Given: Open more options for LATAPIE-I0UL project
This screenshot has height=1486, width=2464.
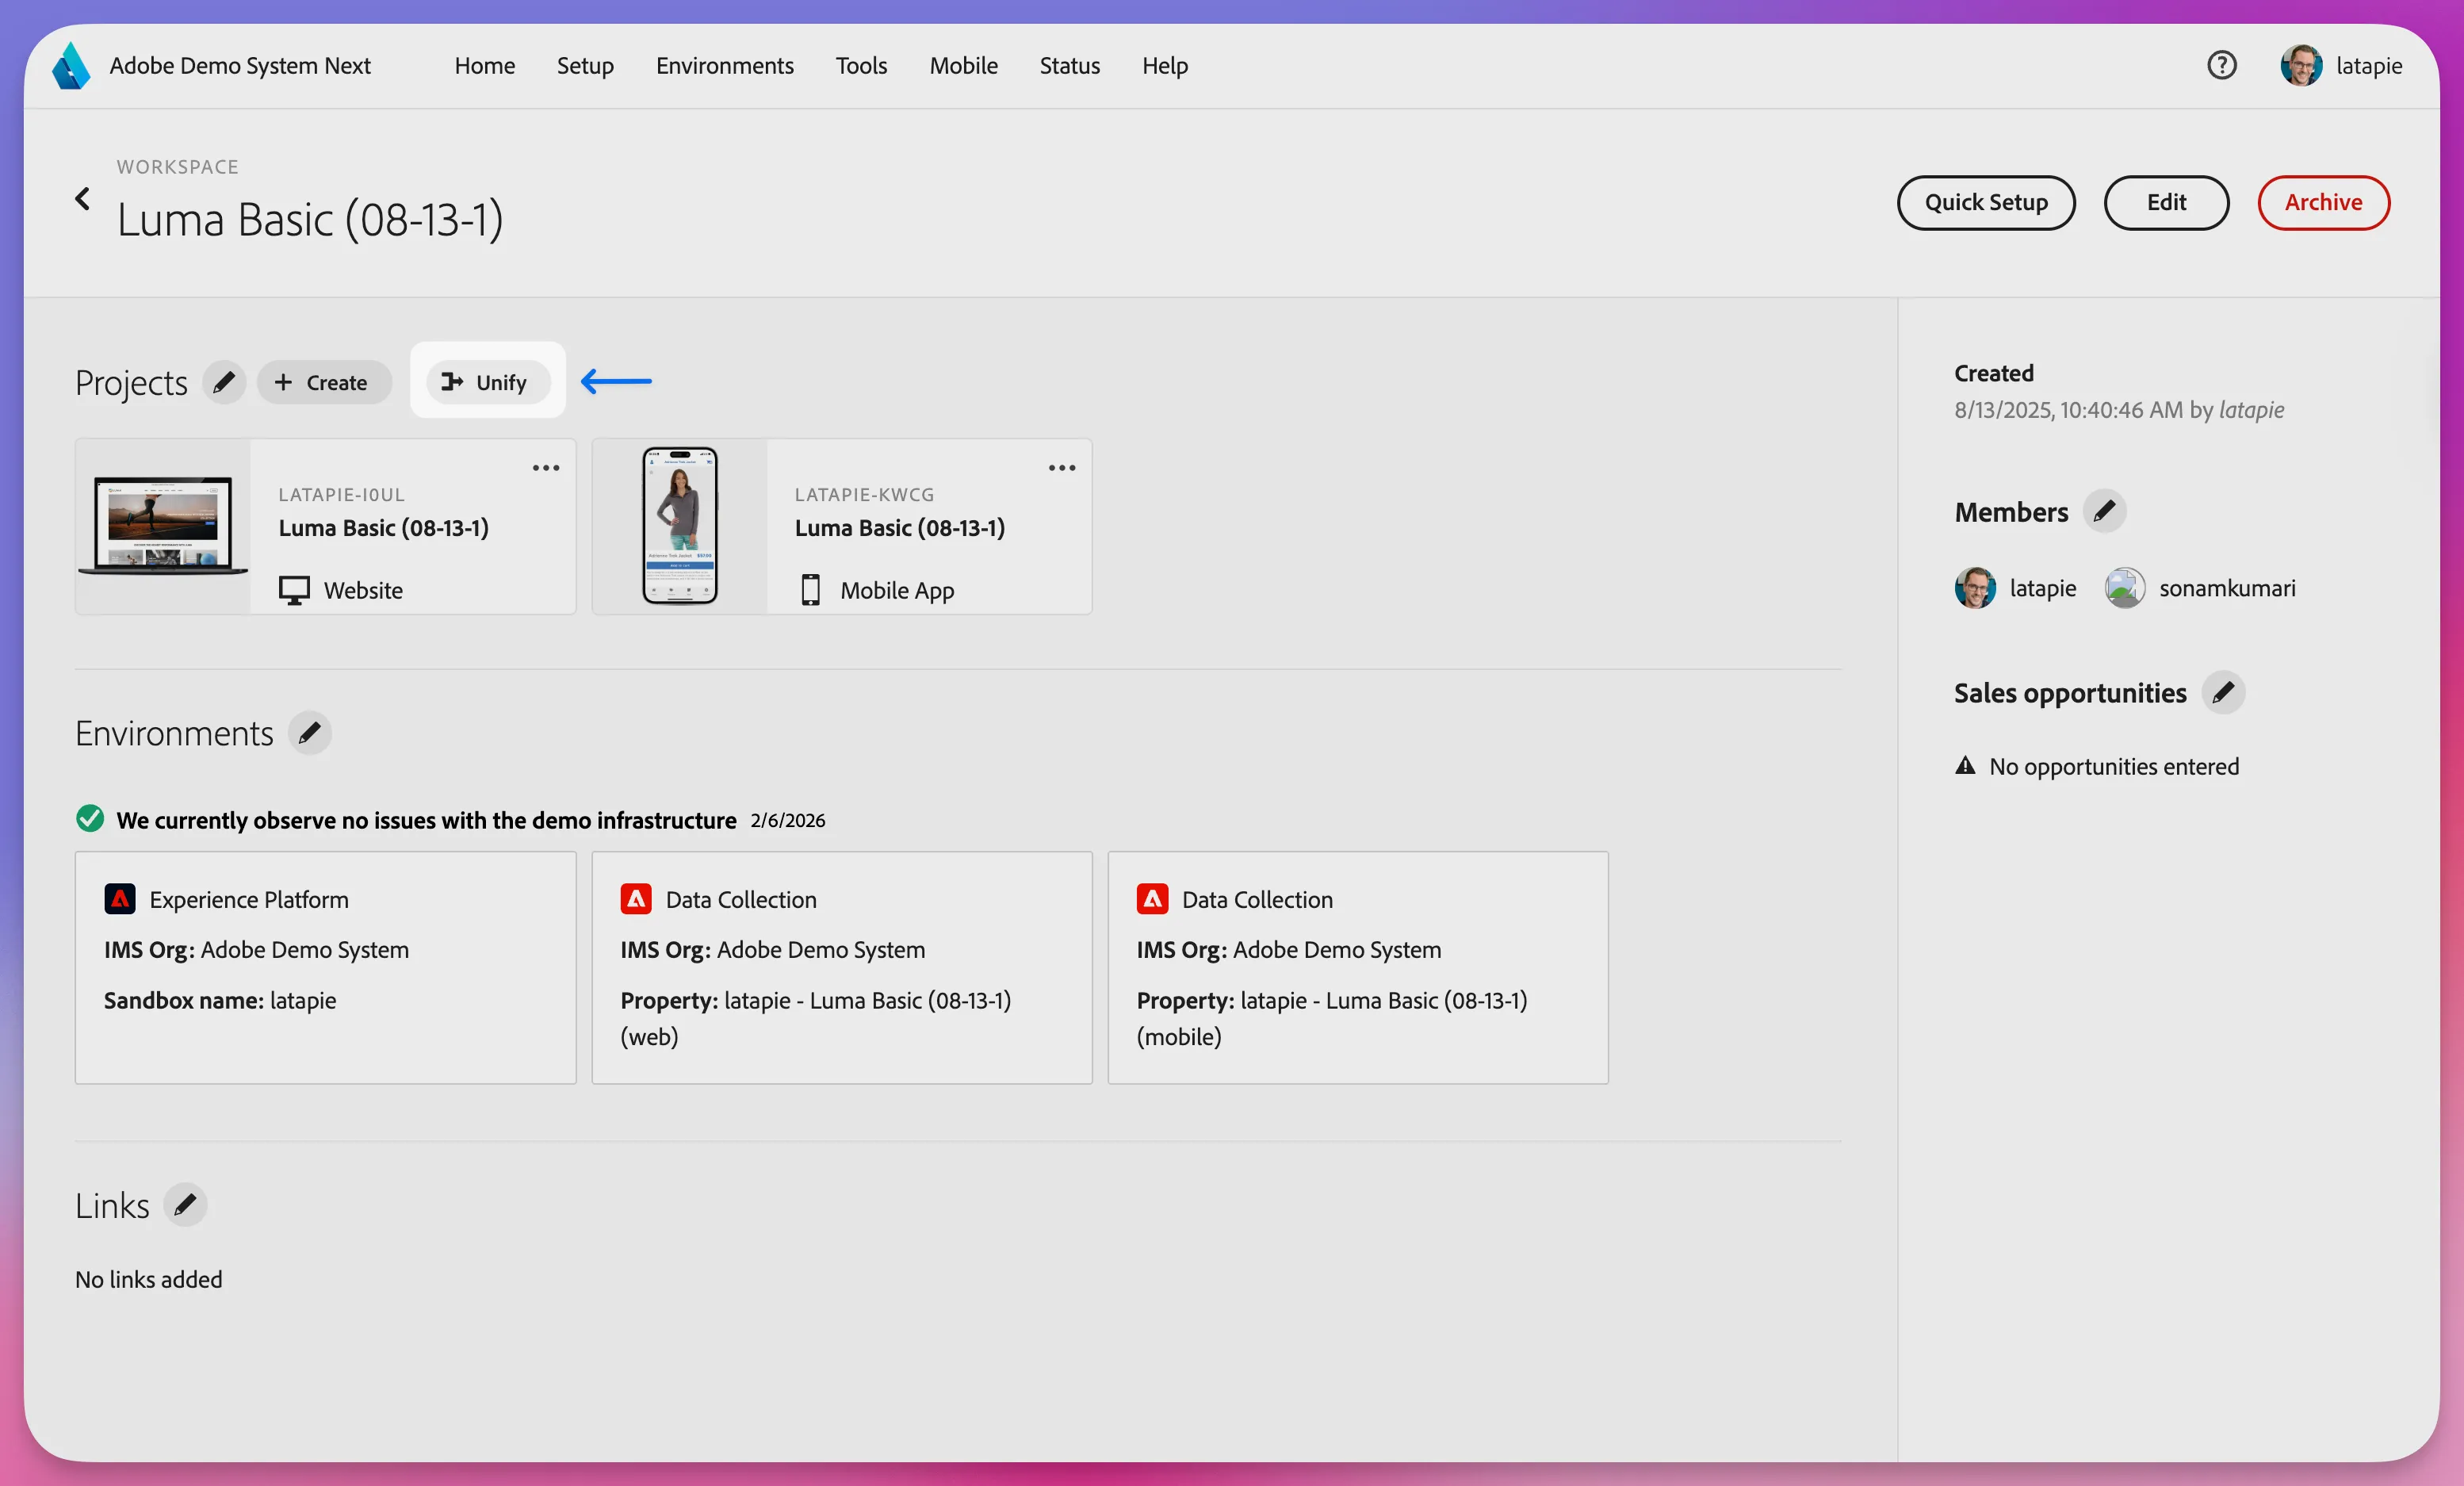Looking at the screenshot, I should [x=546, y=468].
